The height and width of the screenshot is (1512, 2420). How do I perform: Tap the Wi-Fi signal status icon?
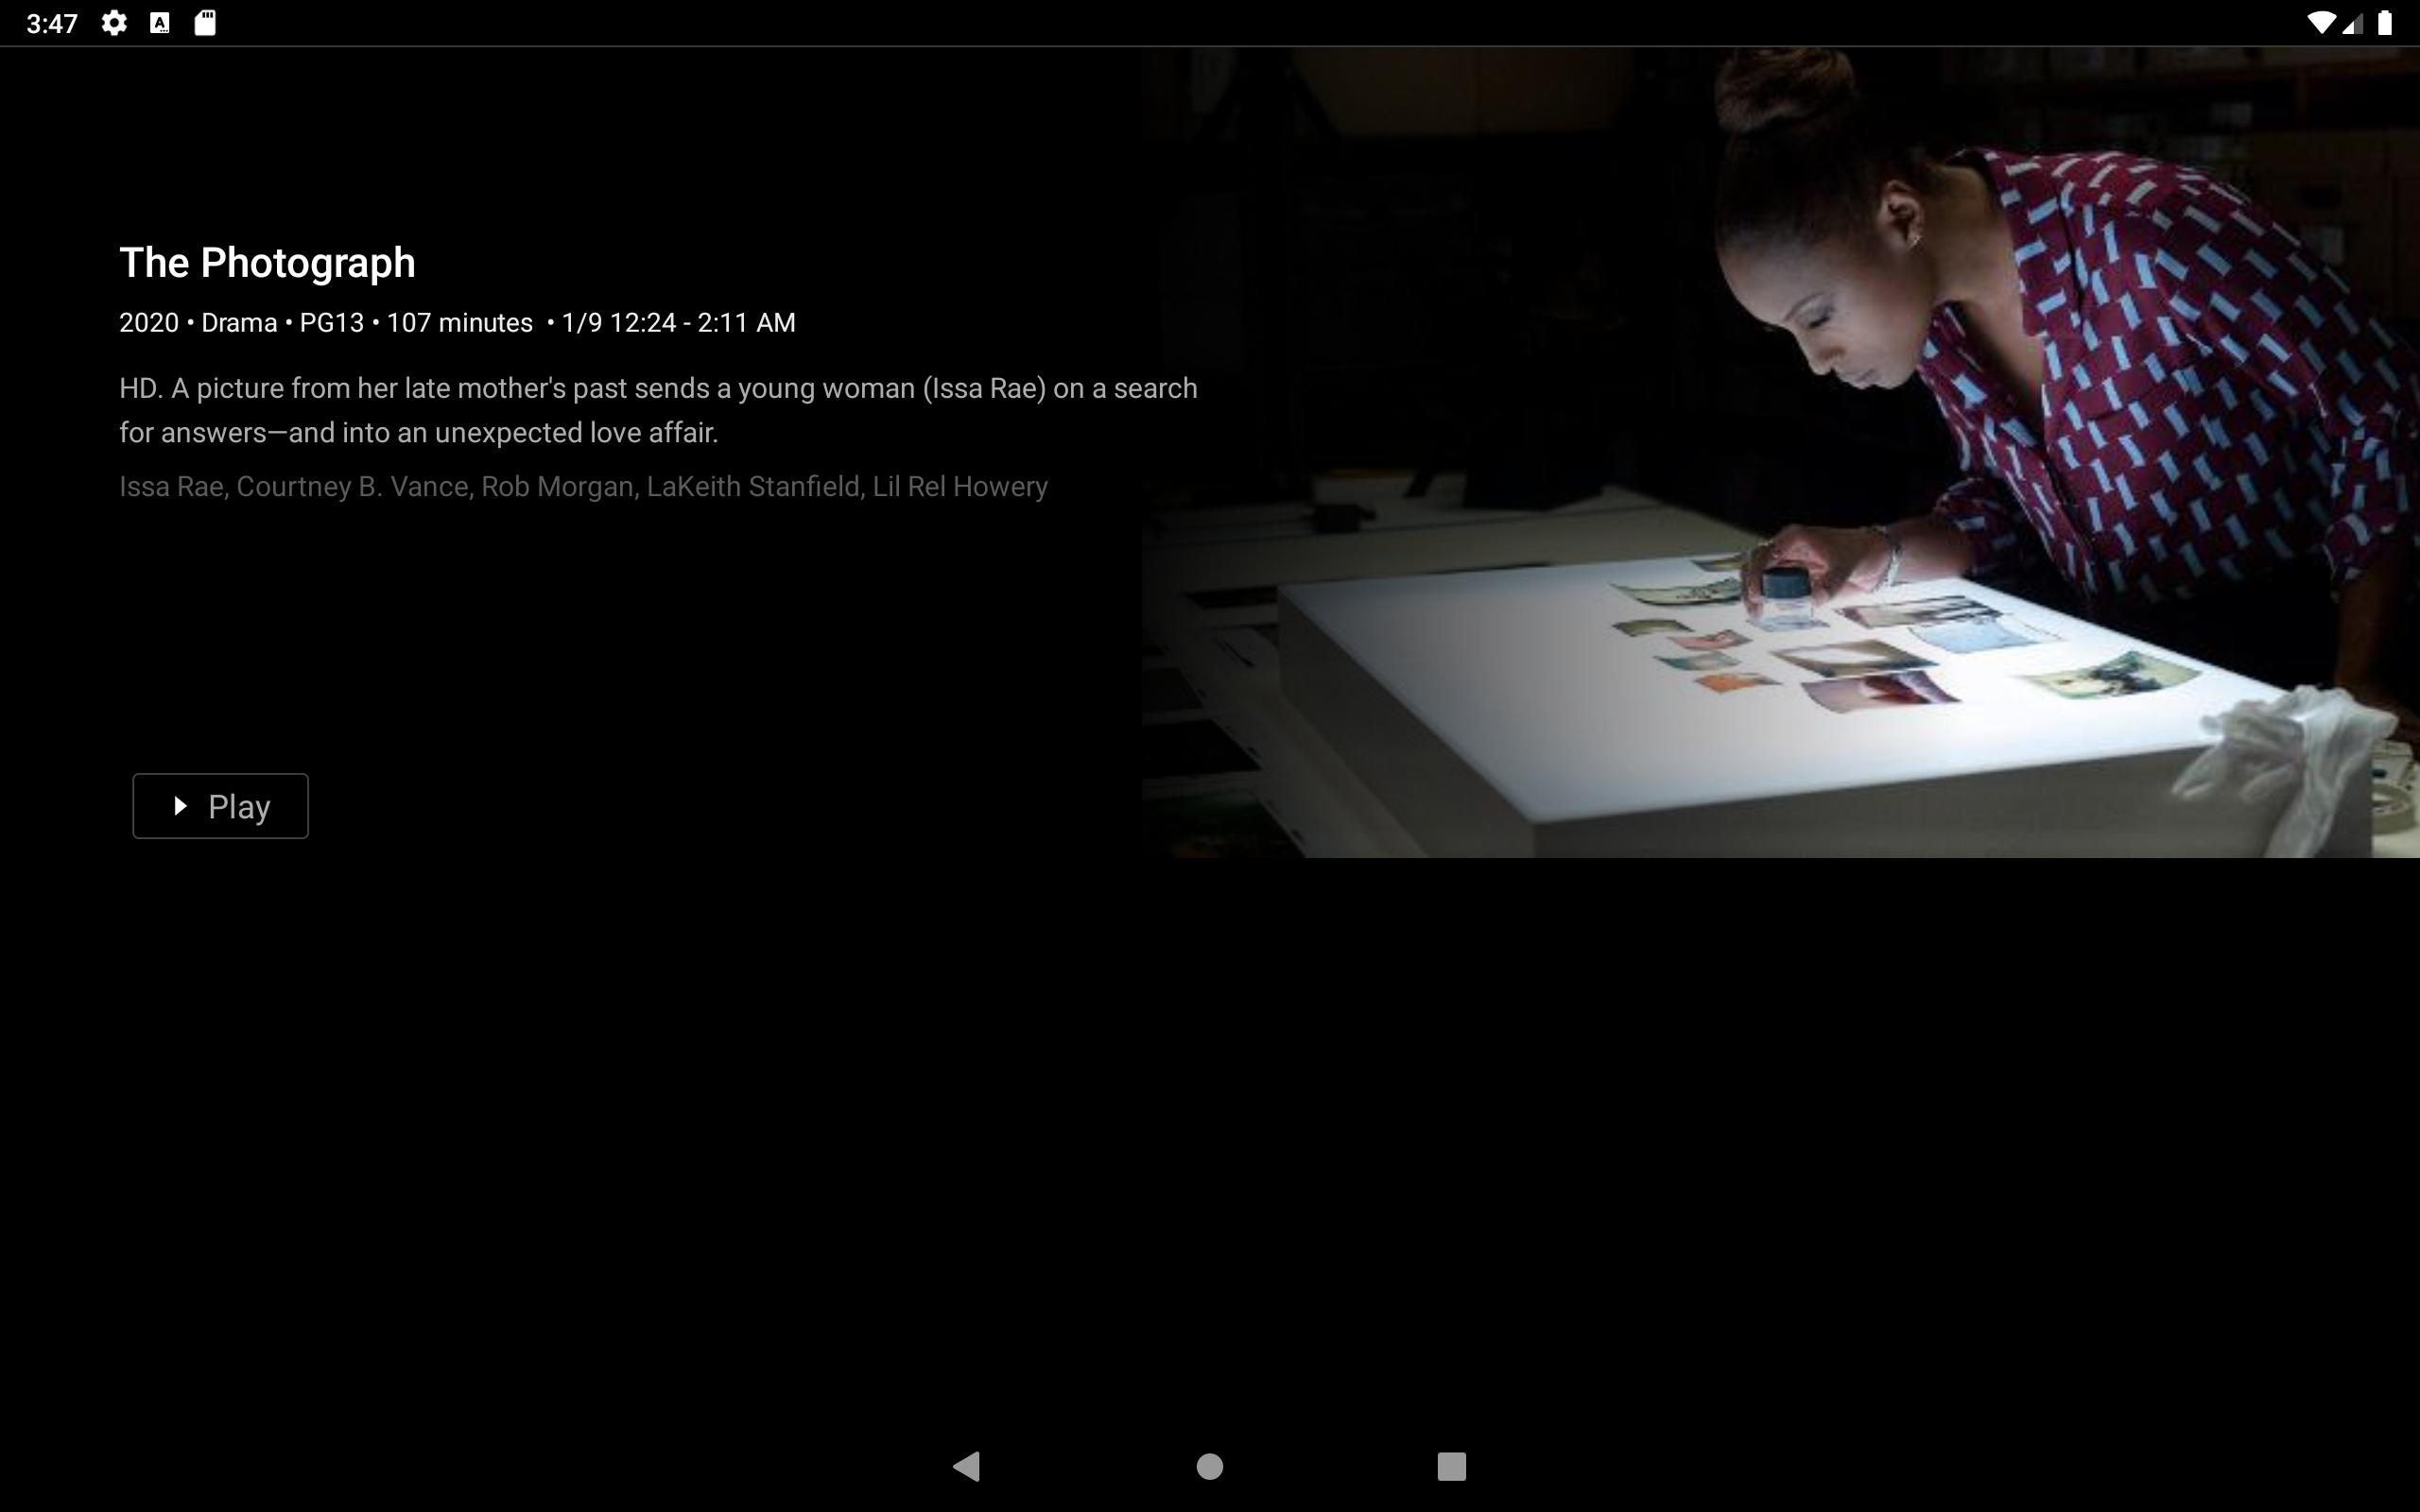tap(2321, 23)
